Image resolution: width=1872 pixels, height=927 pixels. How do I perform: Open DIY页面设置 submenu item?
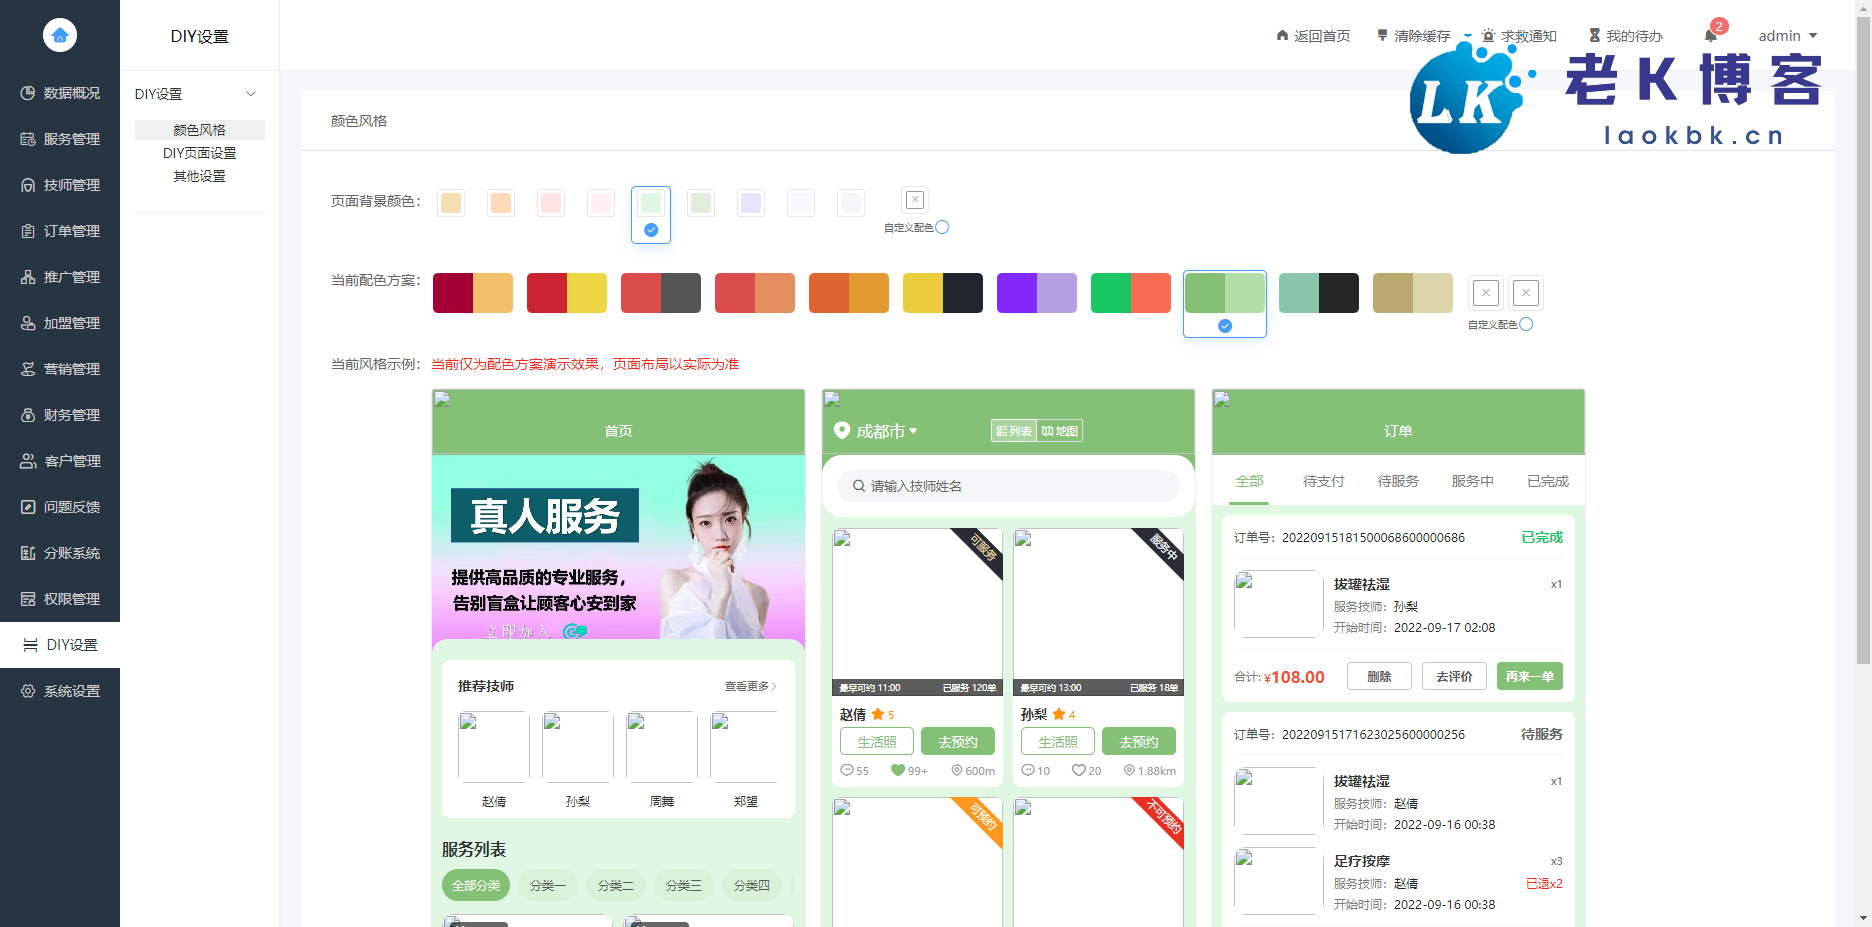[200, 153]
